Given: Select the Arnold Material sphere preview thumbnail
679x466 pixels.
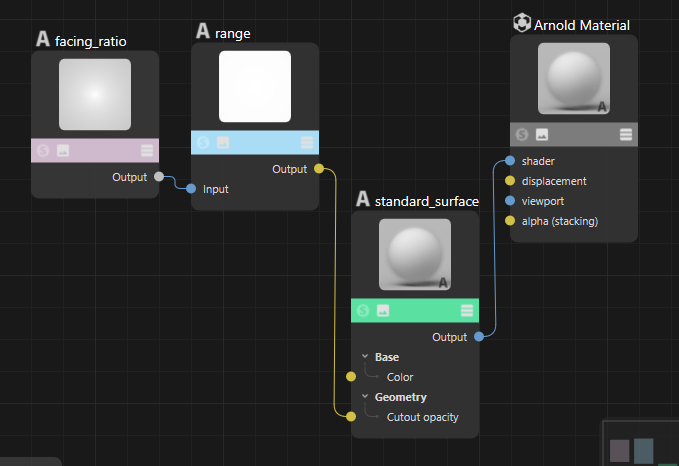Looking at the screenshot, I should click(x=574, y=78).
